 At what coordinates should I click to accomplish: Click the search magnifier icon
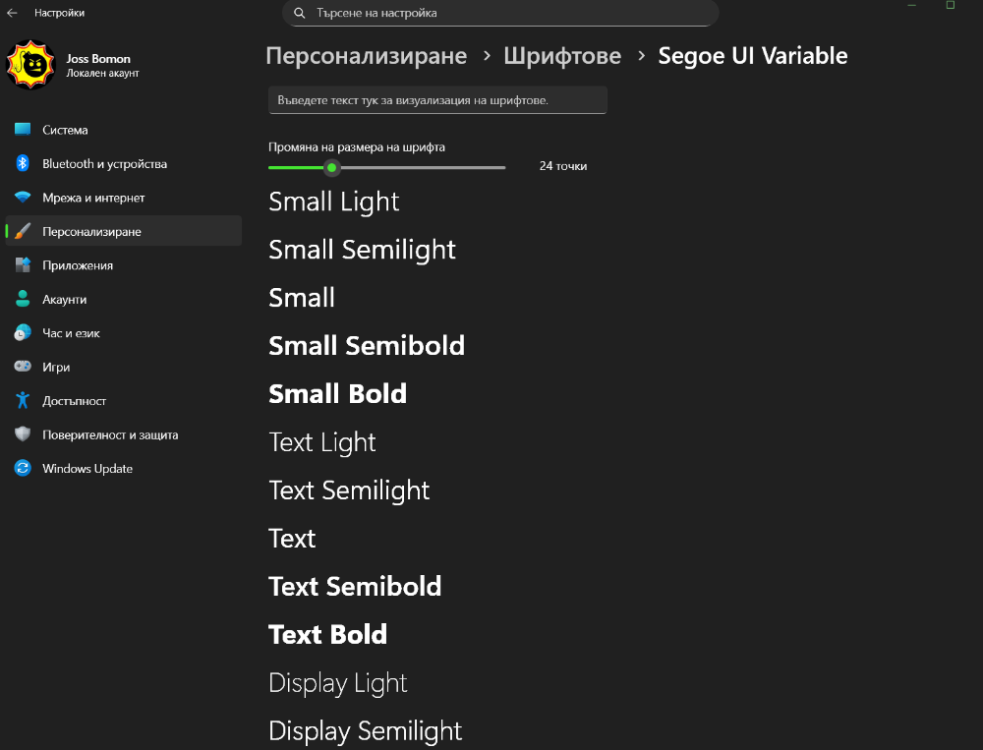(300, 13)
